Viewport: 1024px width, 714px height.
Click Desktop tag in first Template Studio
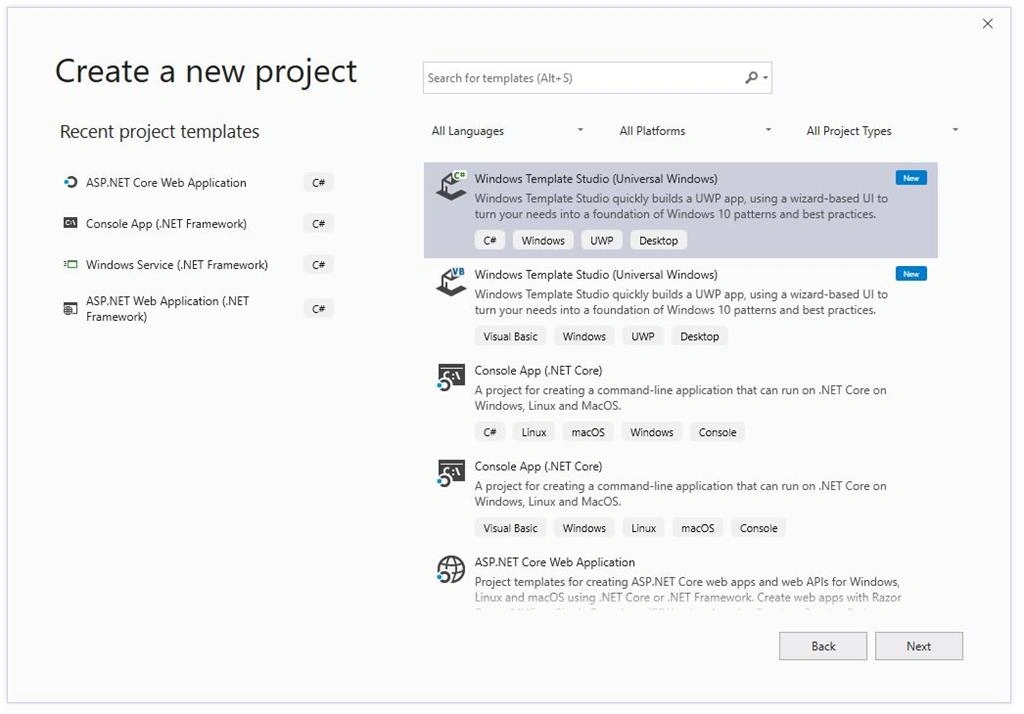(658, 240)
